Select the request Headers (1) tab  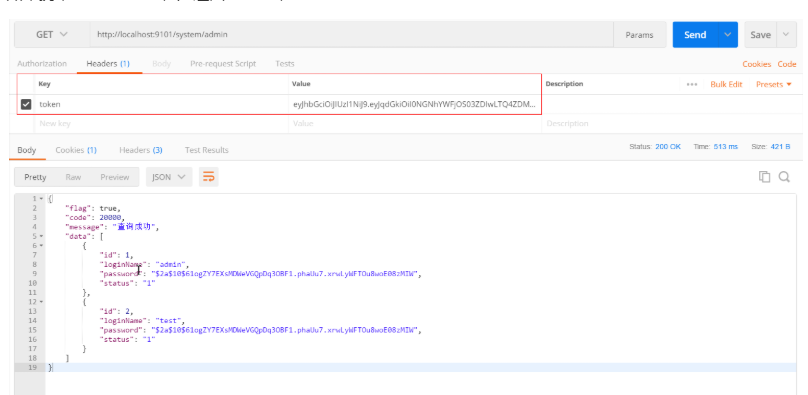click(108, 64)
